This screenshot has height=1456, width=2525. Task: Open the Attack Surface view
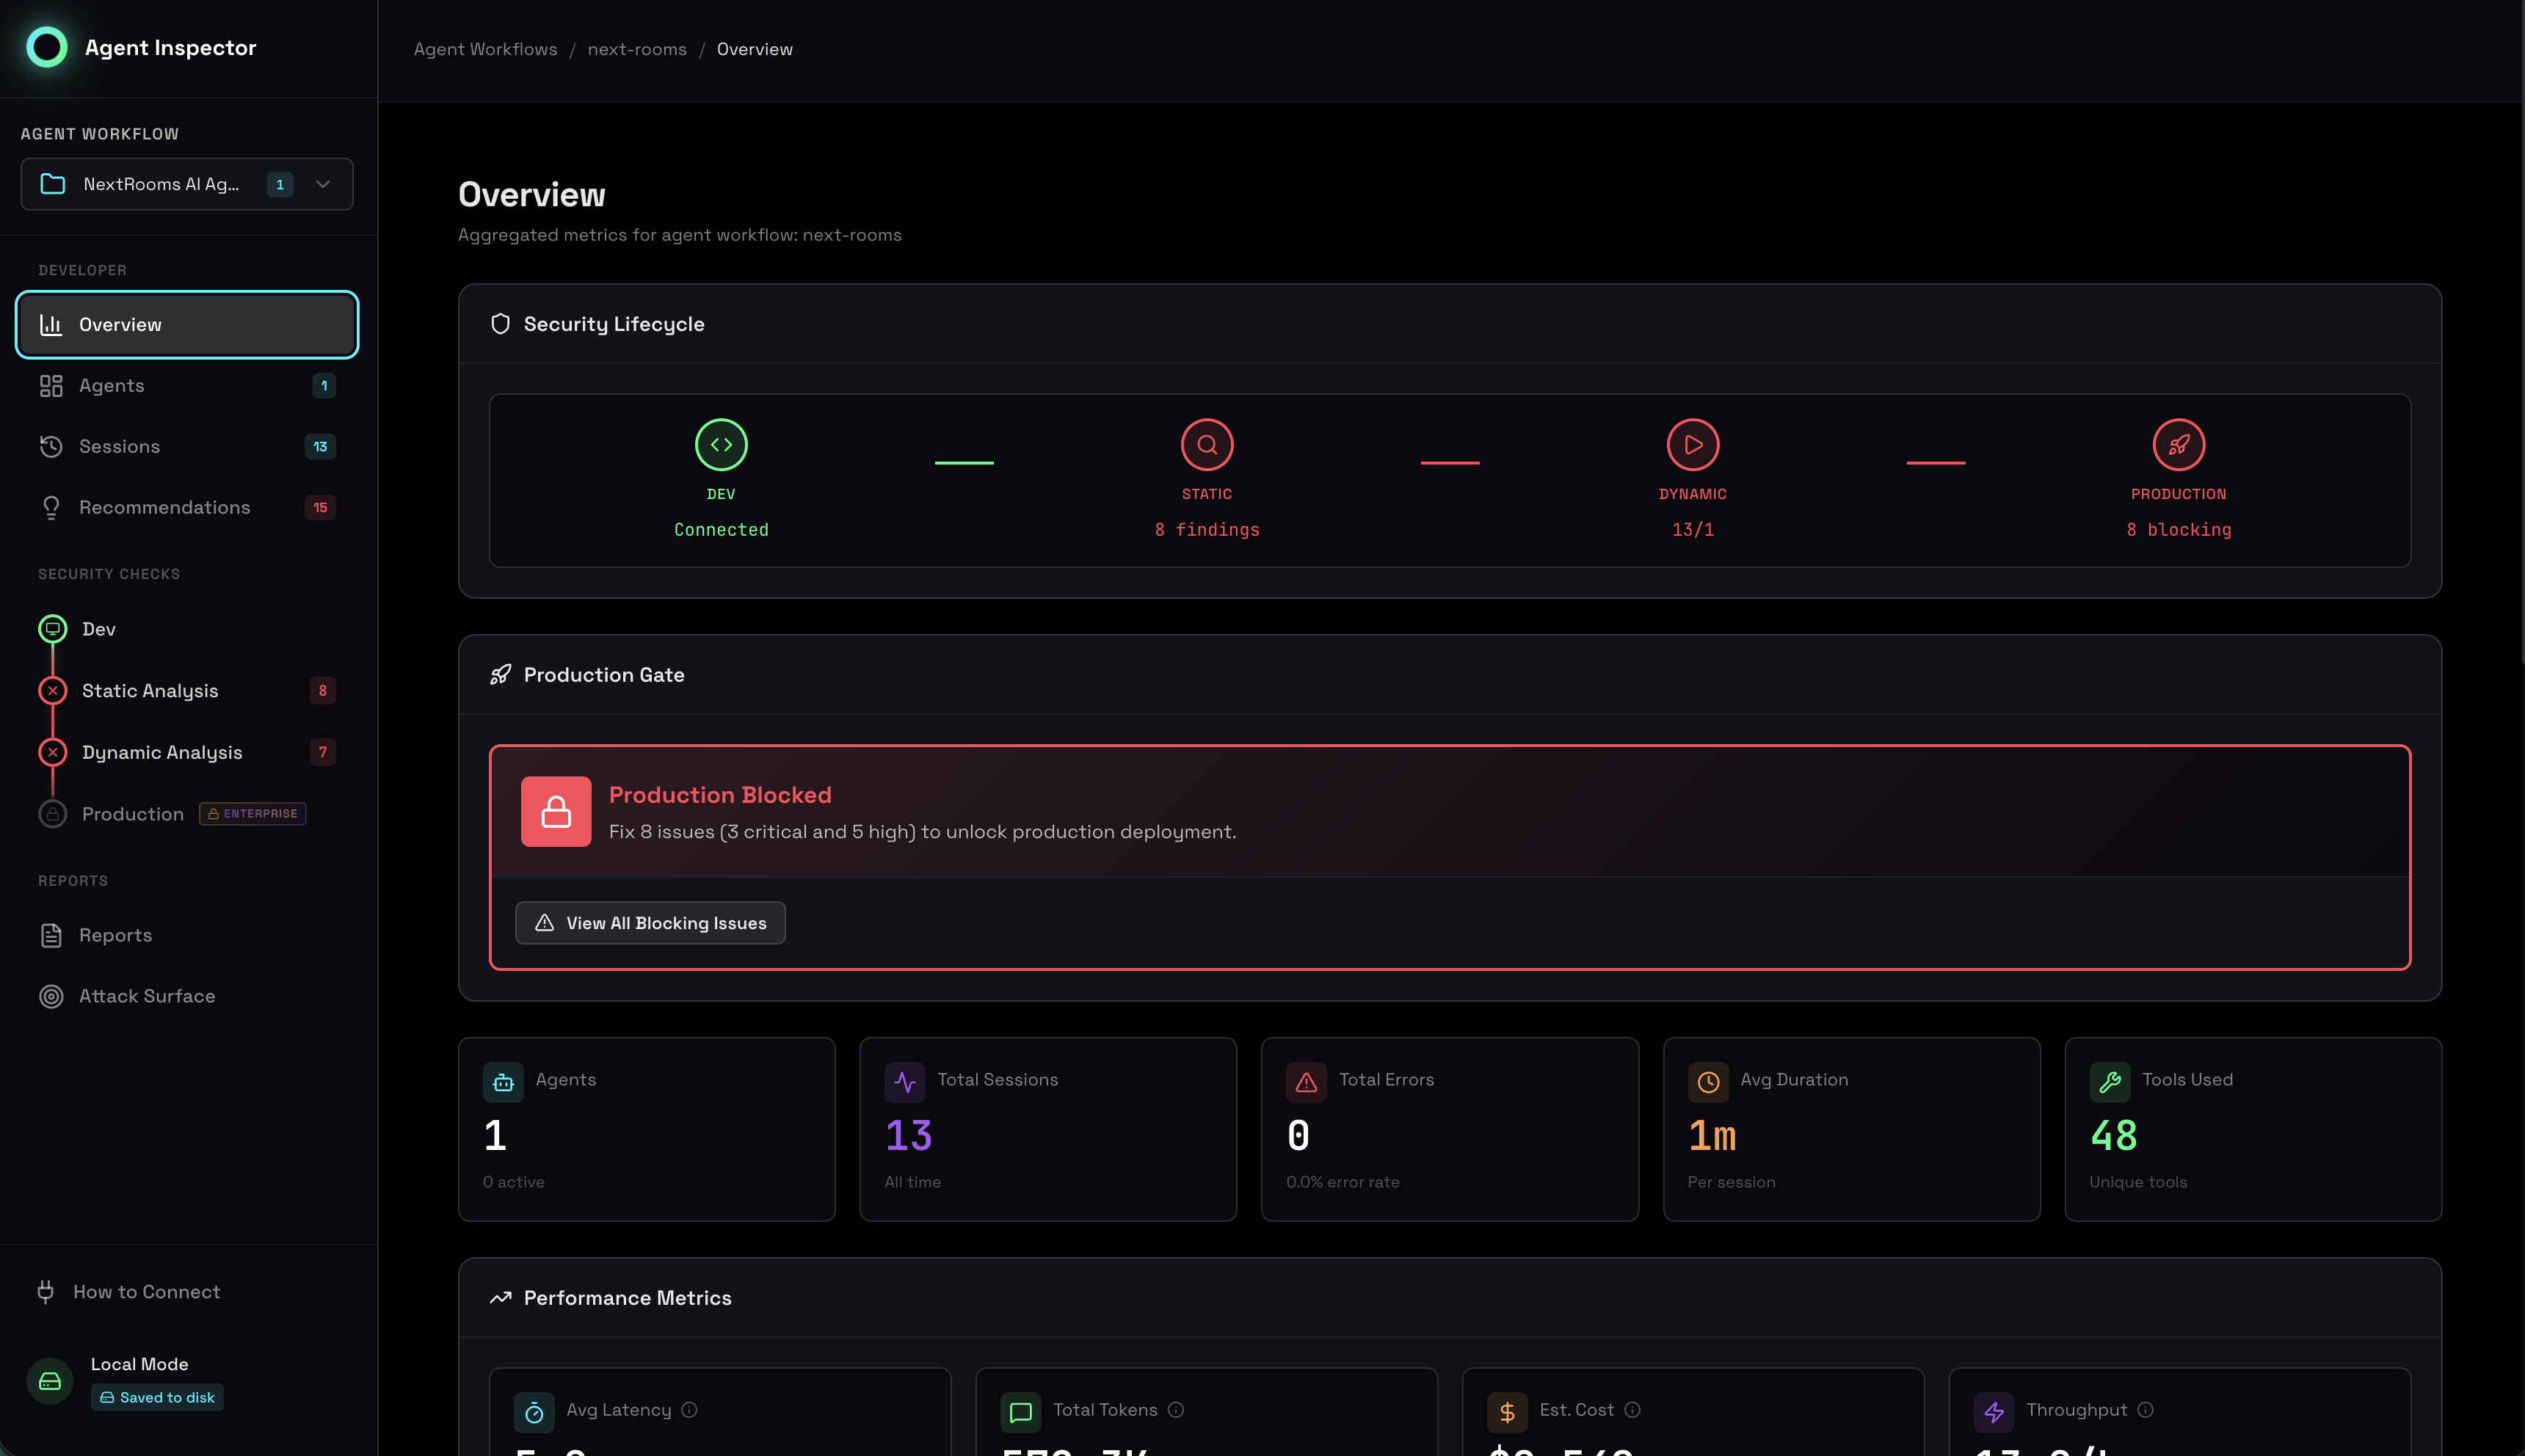[147, 996]
